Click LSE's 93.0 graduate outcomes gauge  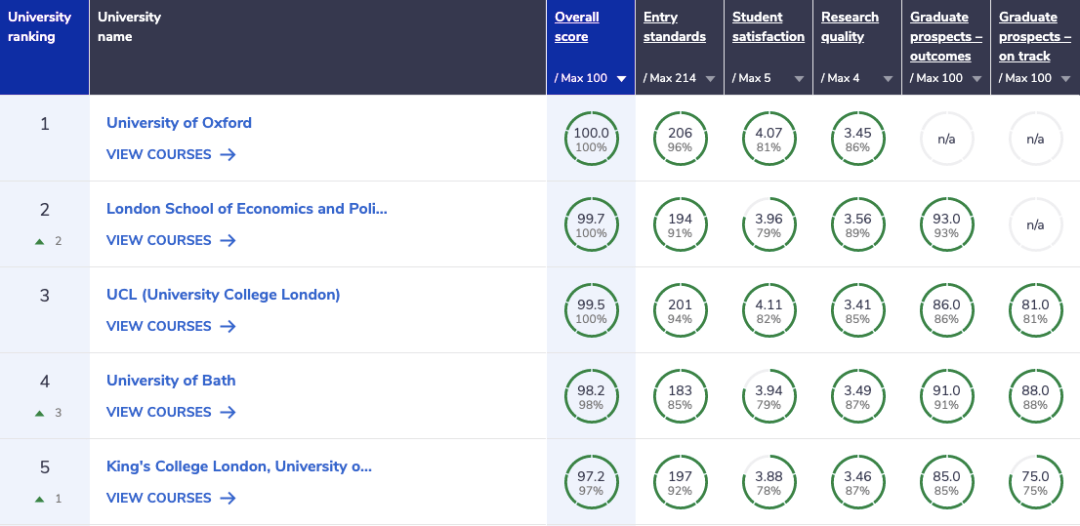tap(947, 224)
